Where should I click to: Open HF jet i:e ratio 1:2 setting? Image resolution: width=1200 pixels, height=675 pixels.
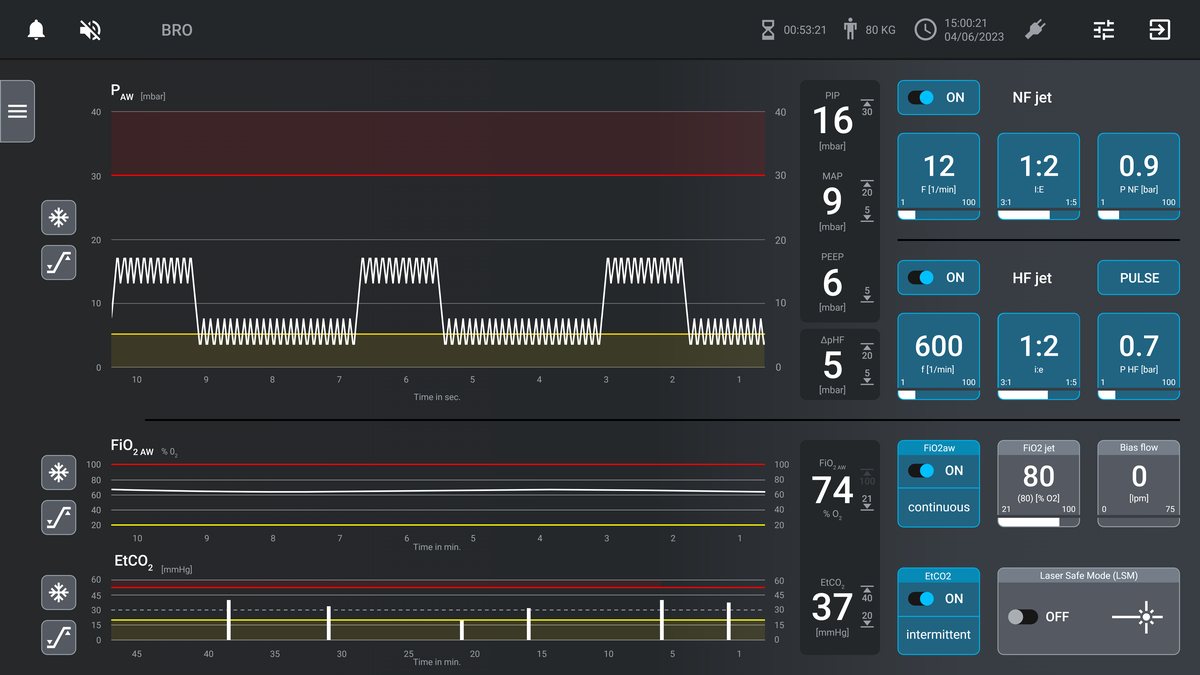(x=1038, y=356)
